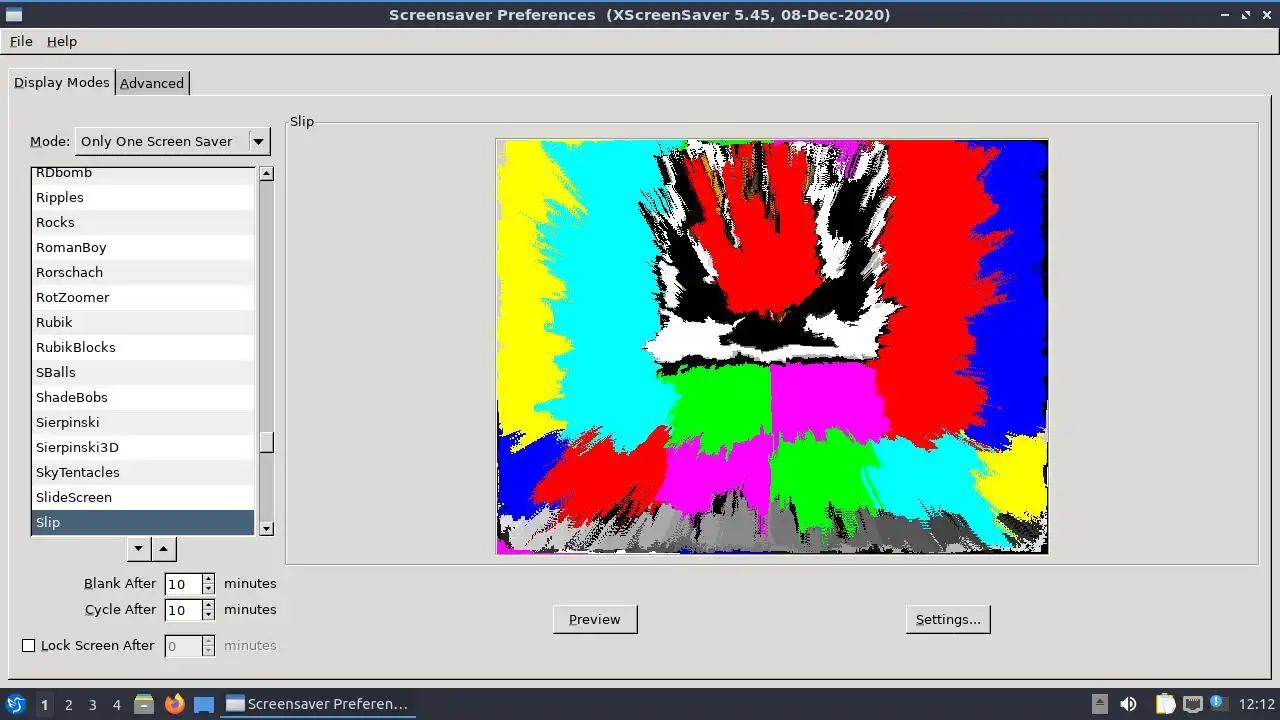Select the highlighted Slip list entry
Screen dimensions: 1280x720
point(143,522)
